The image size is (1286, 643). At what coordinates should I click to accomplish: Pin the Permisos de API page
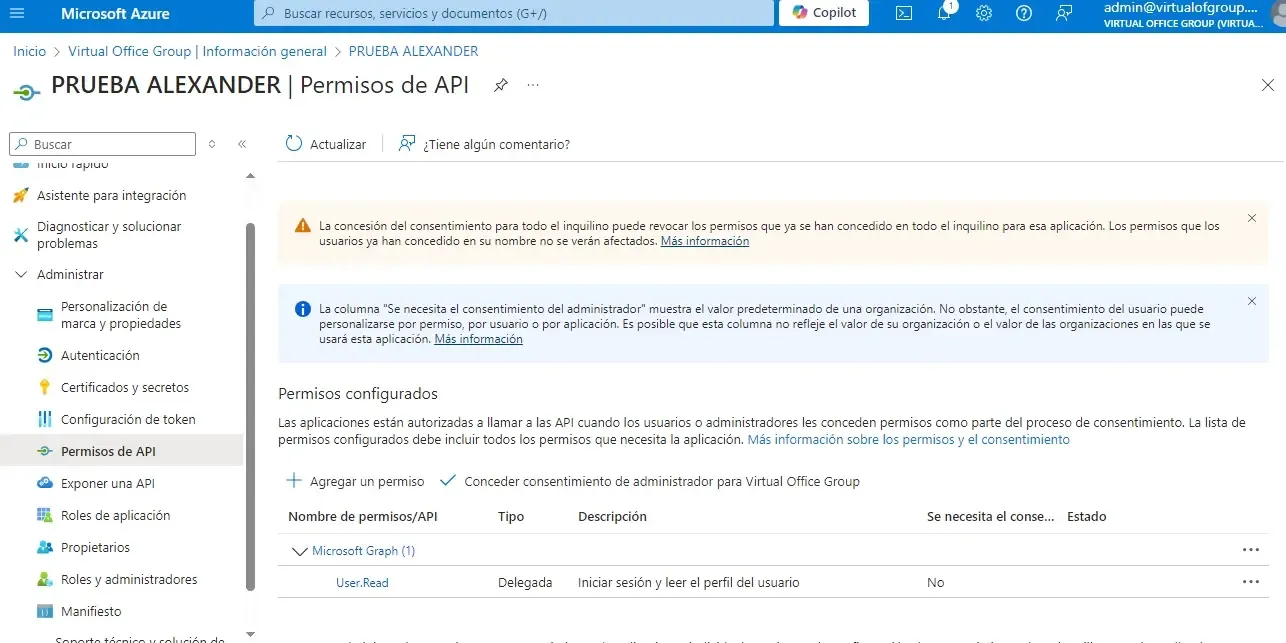pos(501,86)
